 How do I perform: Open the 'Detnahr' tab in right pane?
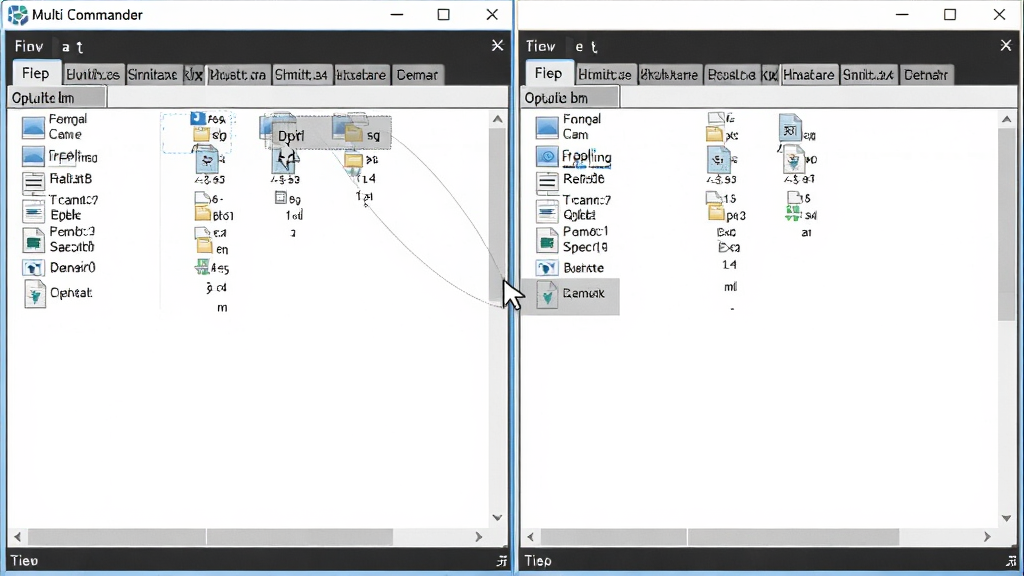(925, 75)
